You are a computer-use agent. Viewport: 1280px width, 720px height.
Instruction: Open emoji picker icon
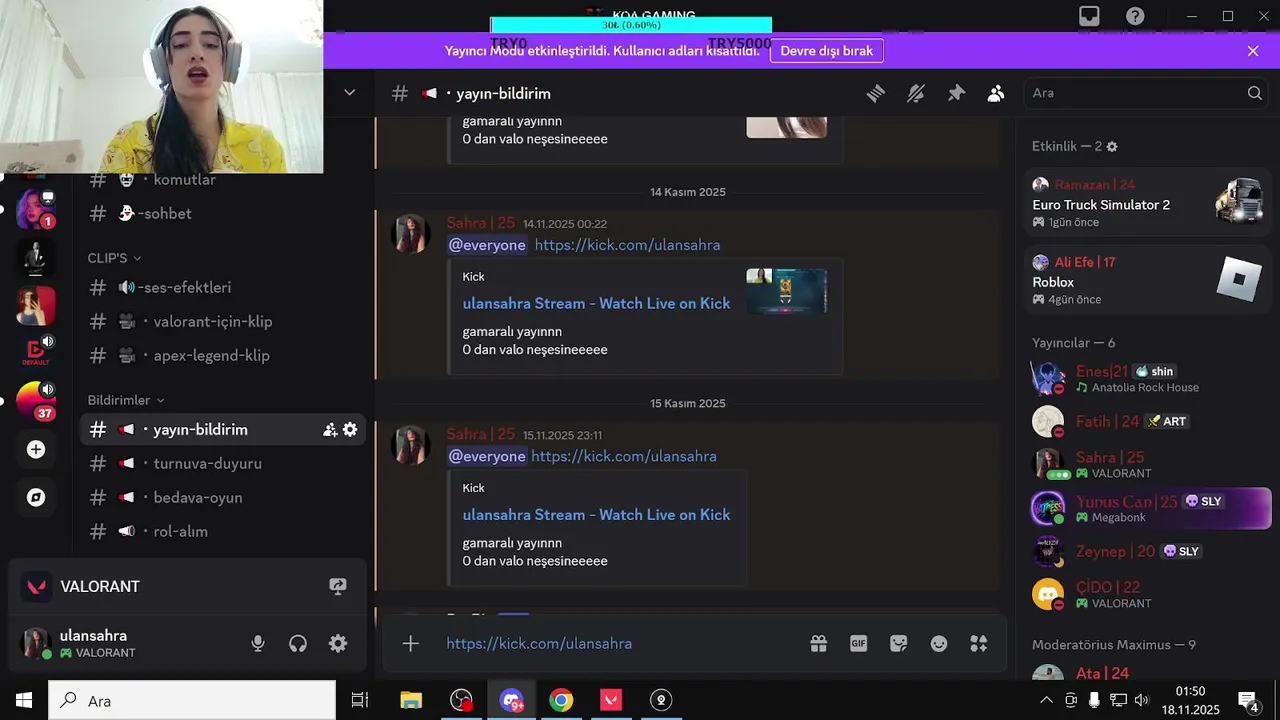tap(939, 644)
